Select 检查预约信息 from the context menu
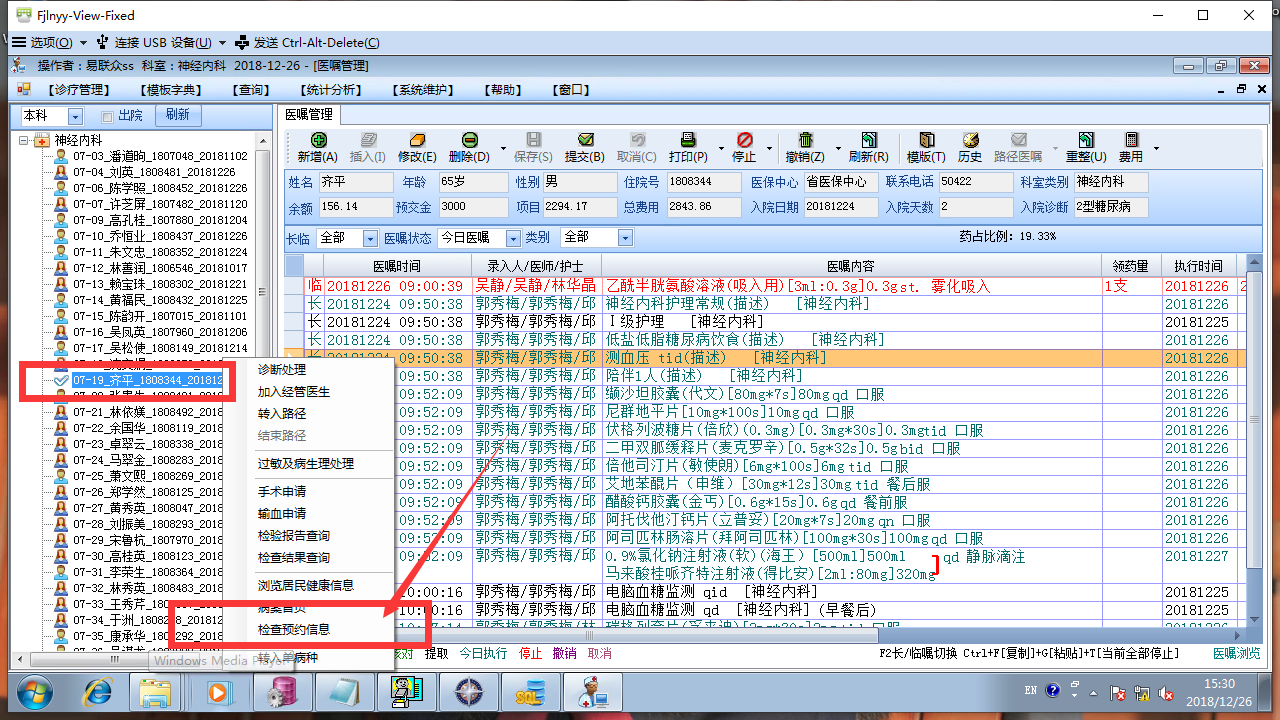 point(294,630)
